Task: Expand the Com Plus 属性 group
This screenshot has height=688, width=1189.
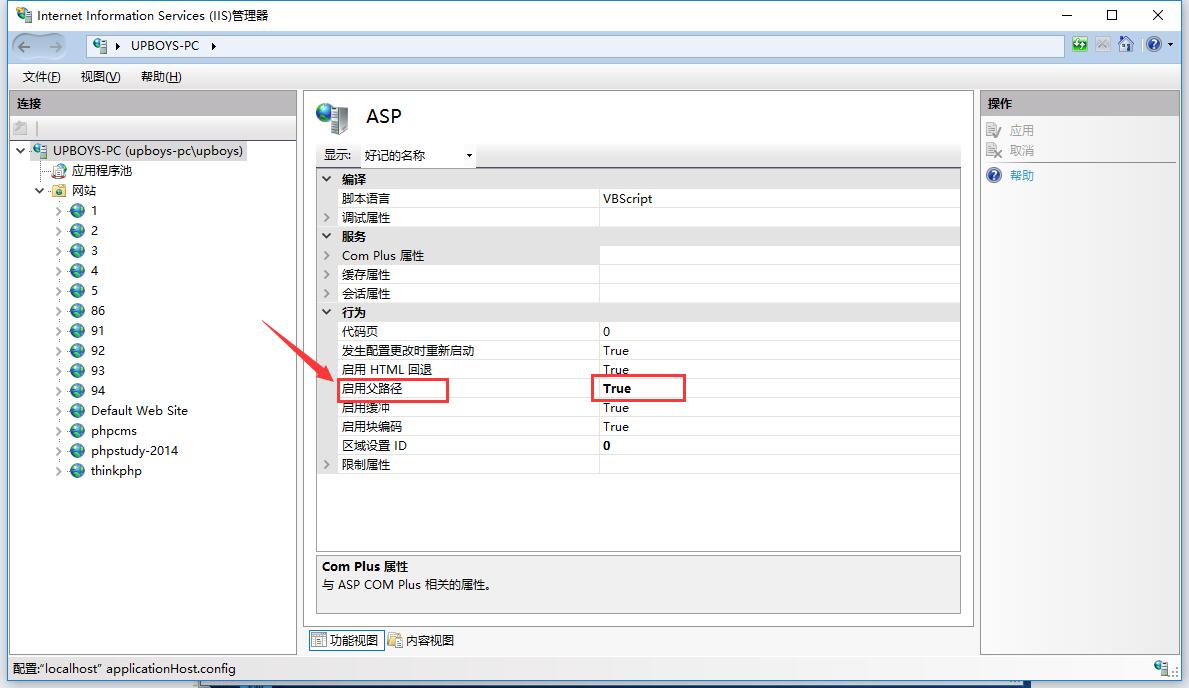Action: pyautogui.click(x=327, y=256)
